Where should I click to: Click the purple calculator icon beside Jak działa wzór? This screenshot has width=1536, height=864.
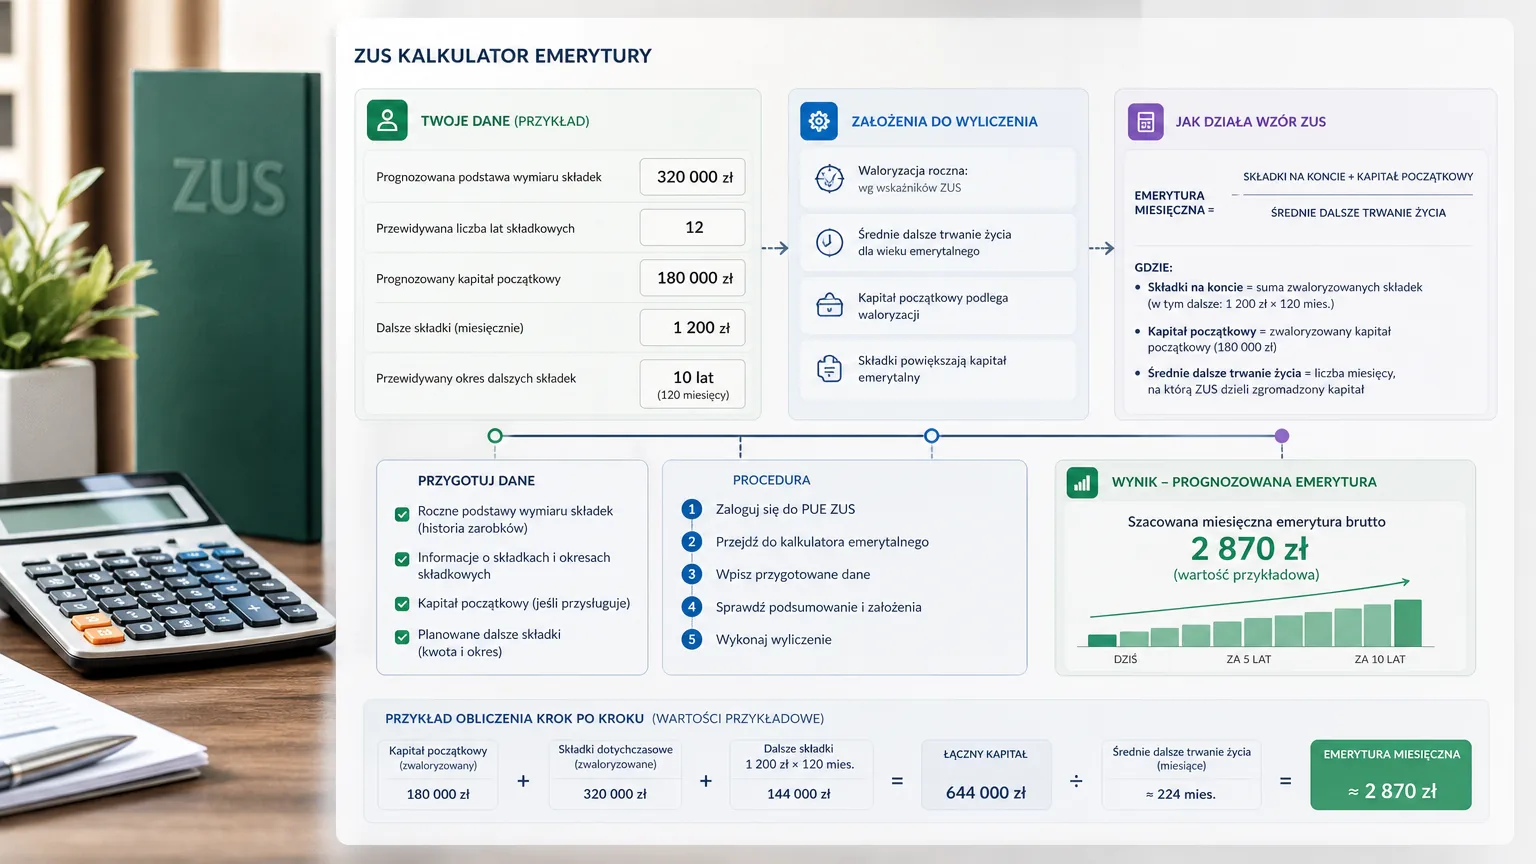(1146, 122)
